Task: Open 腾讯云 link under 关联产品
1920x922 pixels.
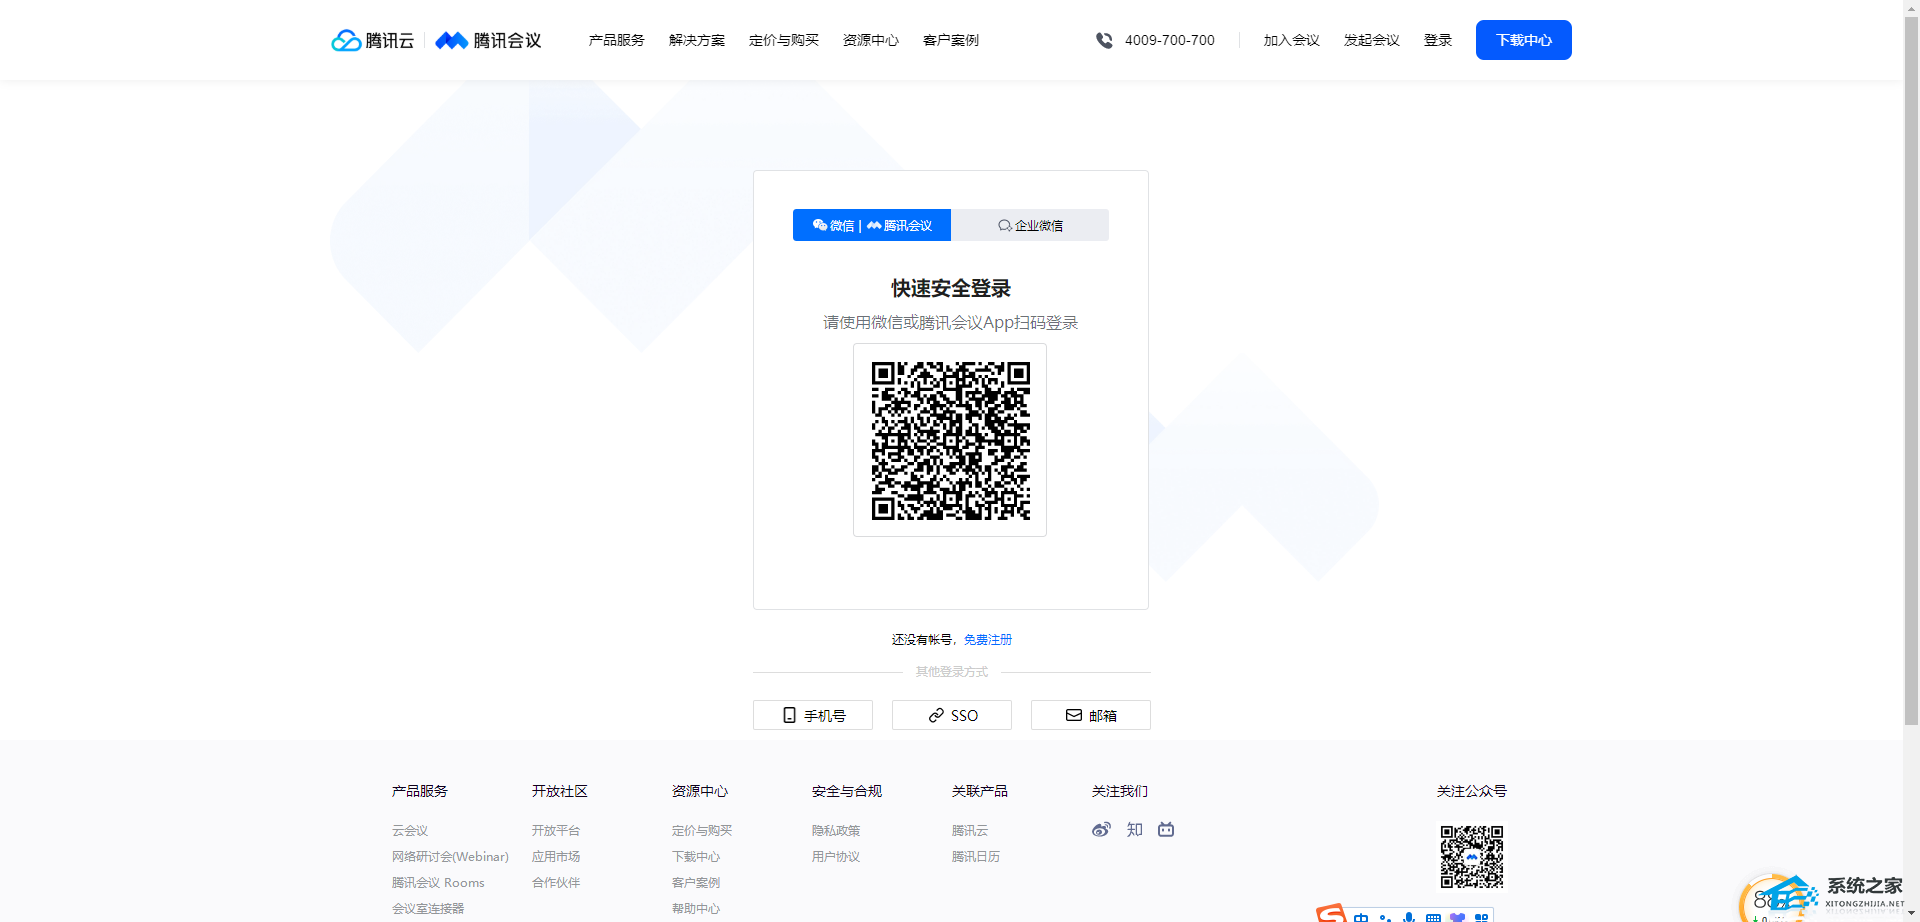Action: coord(970,831)
